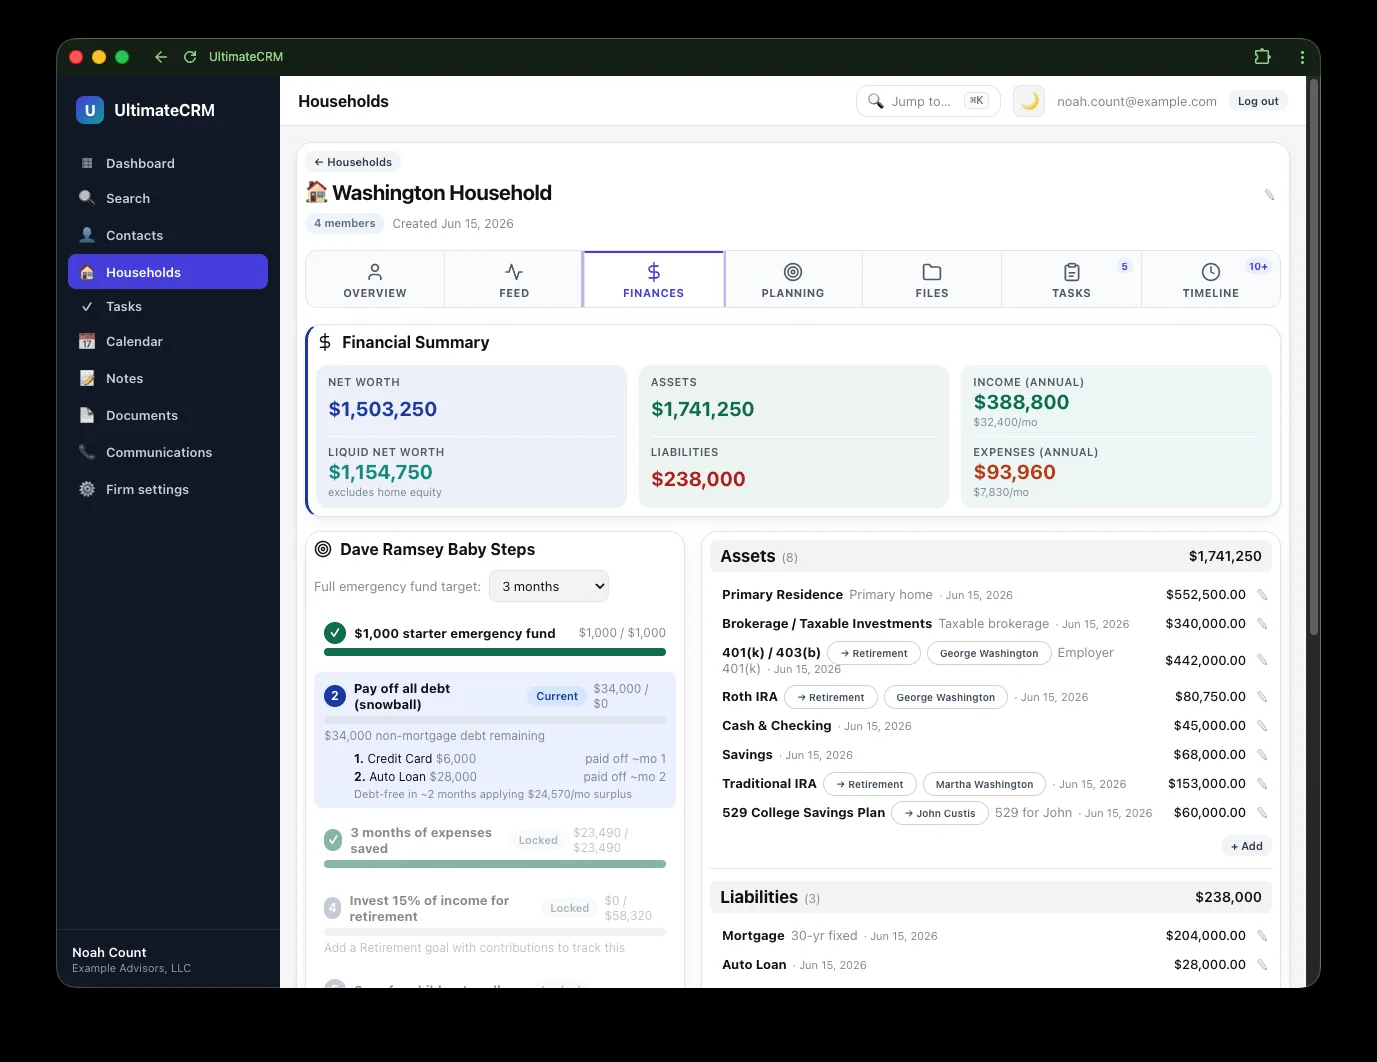Click the Net Worth value $1,503,250
The width and height of the screenshot is (1377, 1062).
click(383, 409)
